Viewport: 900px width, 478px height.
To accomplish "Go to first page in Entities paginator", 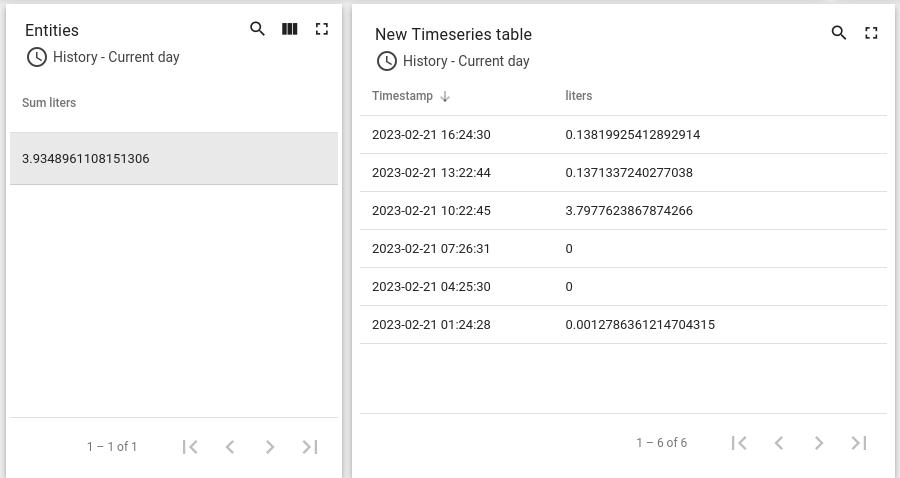I will point(190,446).
